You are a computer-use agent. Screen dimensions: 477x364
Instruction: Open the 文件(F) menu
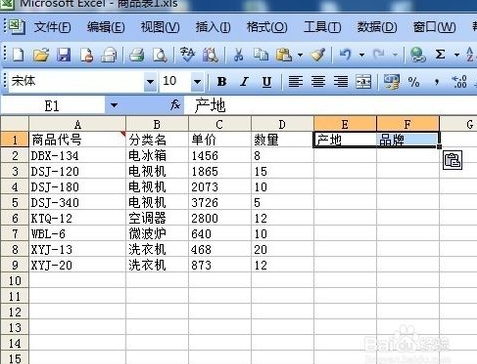tap(52, 27)
